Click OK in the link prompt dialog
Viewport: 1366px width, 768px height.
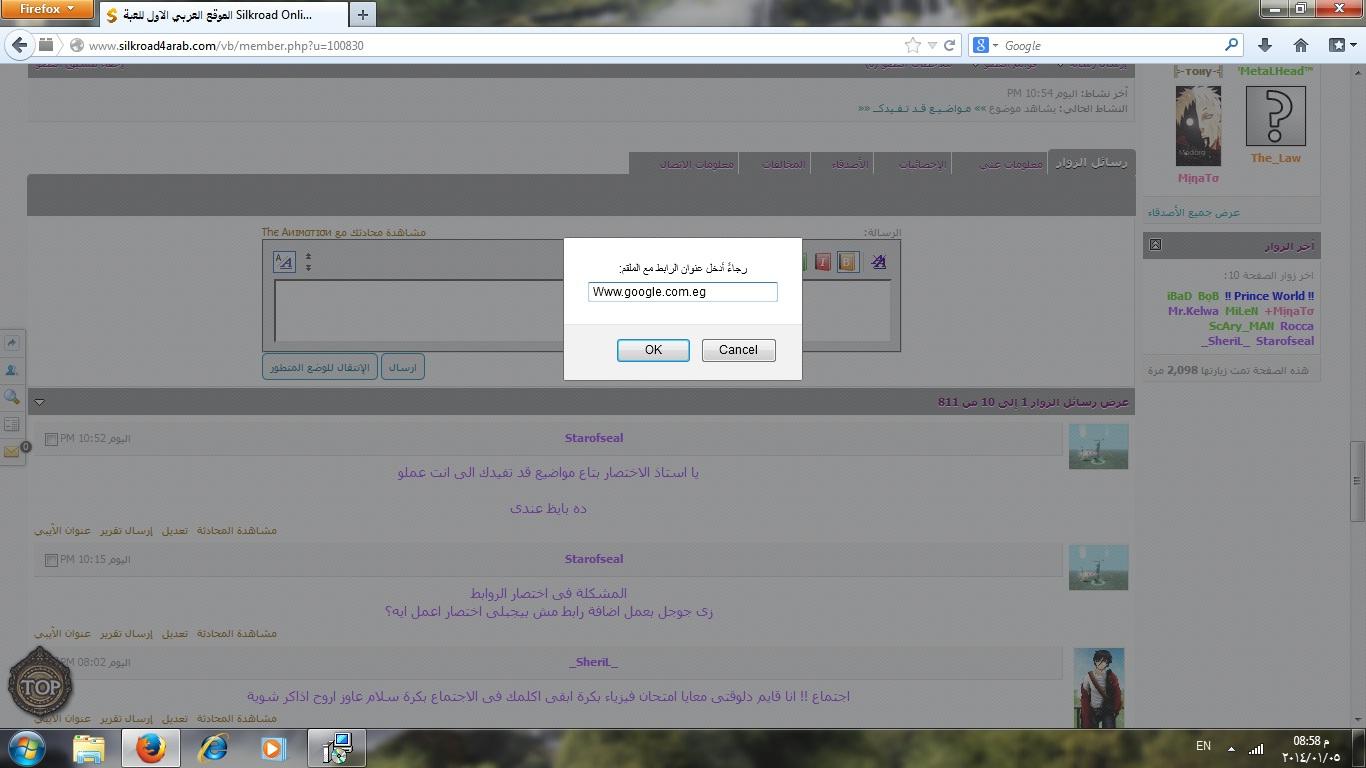click(653, 350)
